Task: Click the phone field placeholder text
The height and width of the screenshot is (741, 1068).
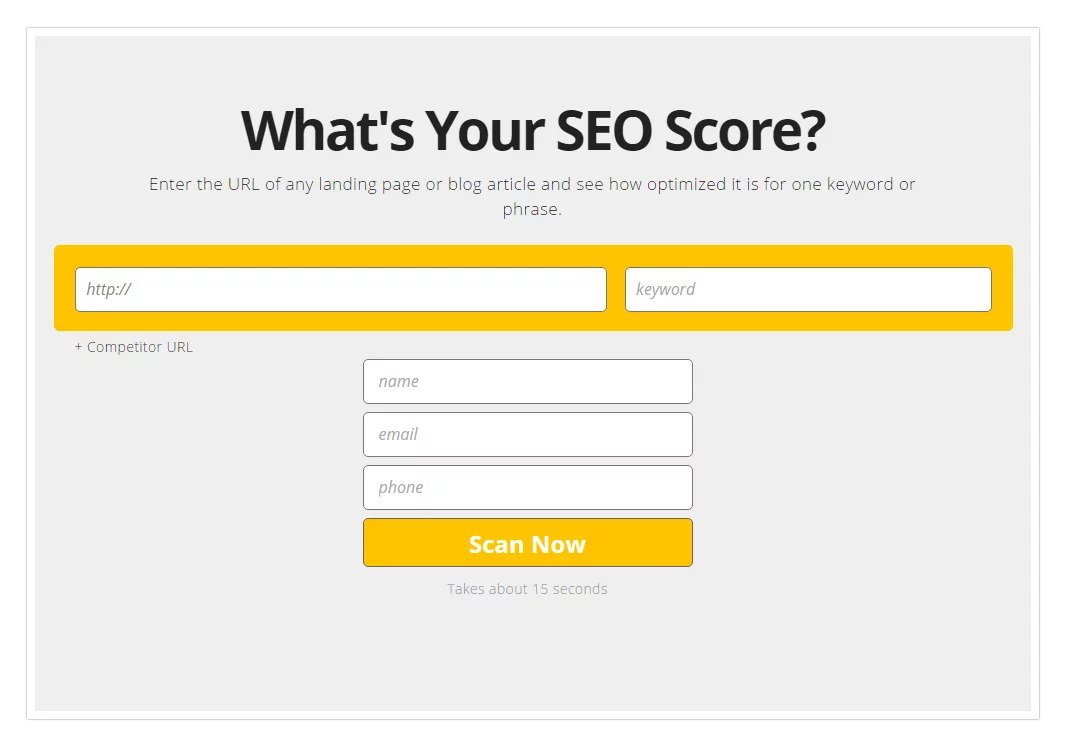Action: click(x=401, y=487)
